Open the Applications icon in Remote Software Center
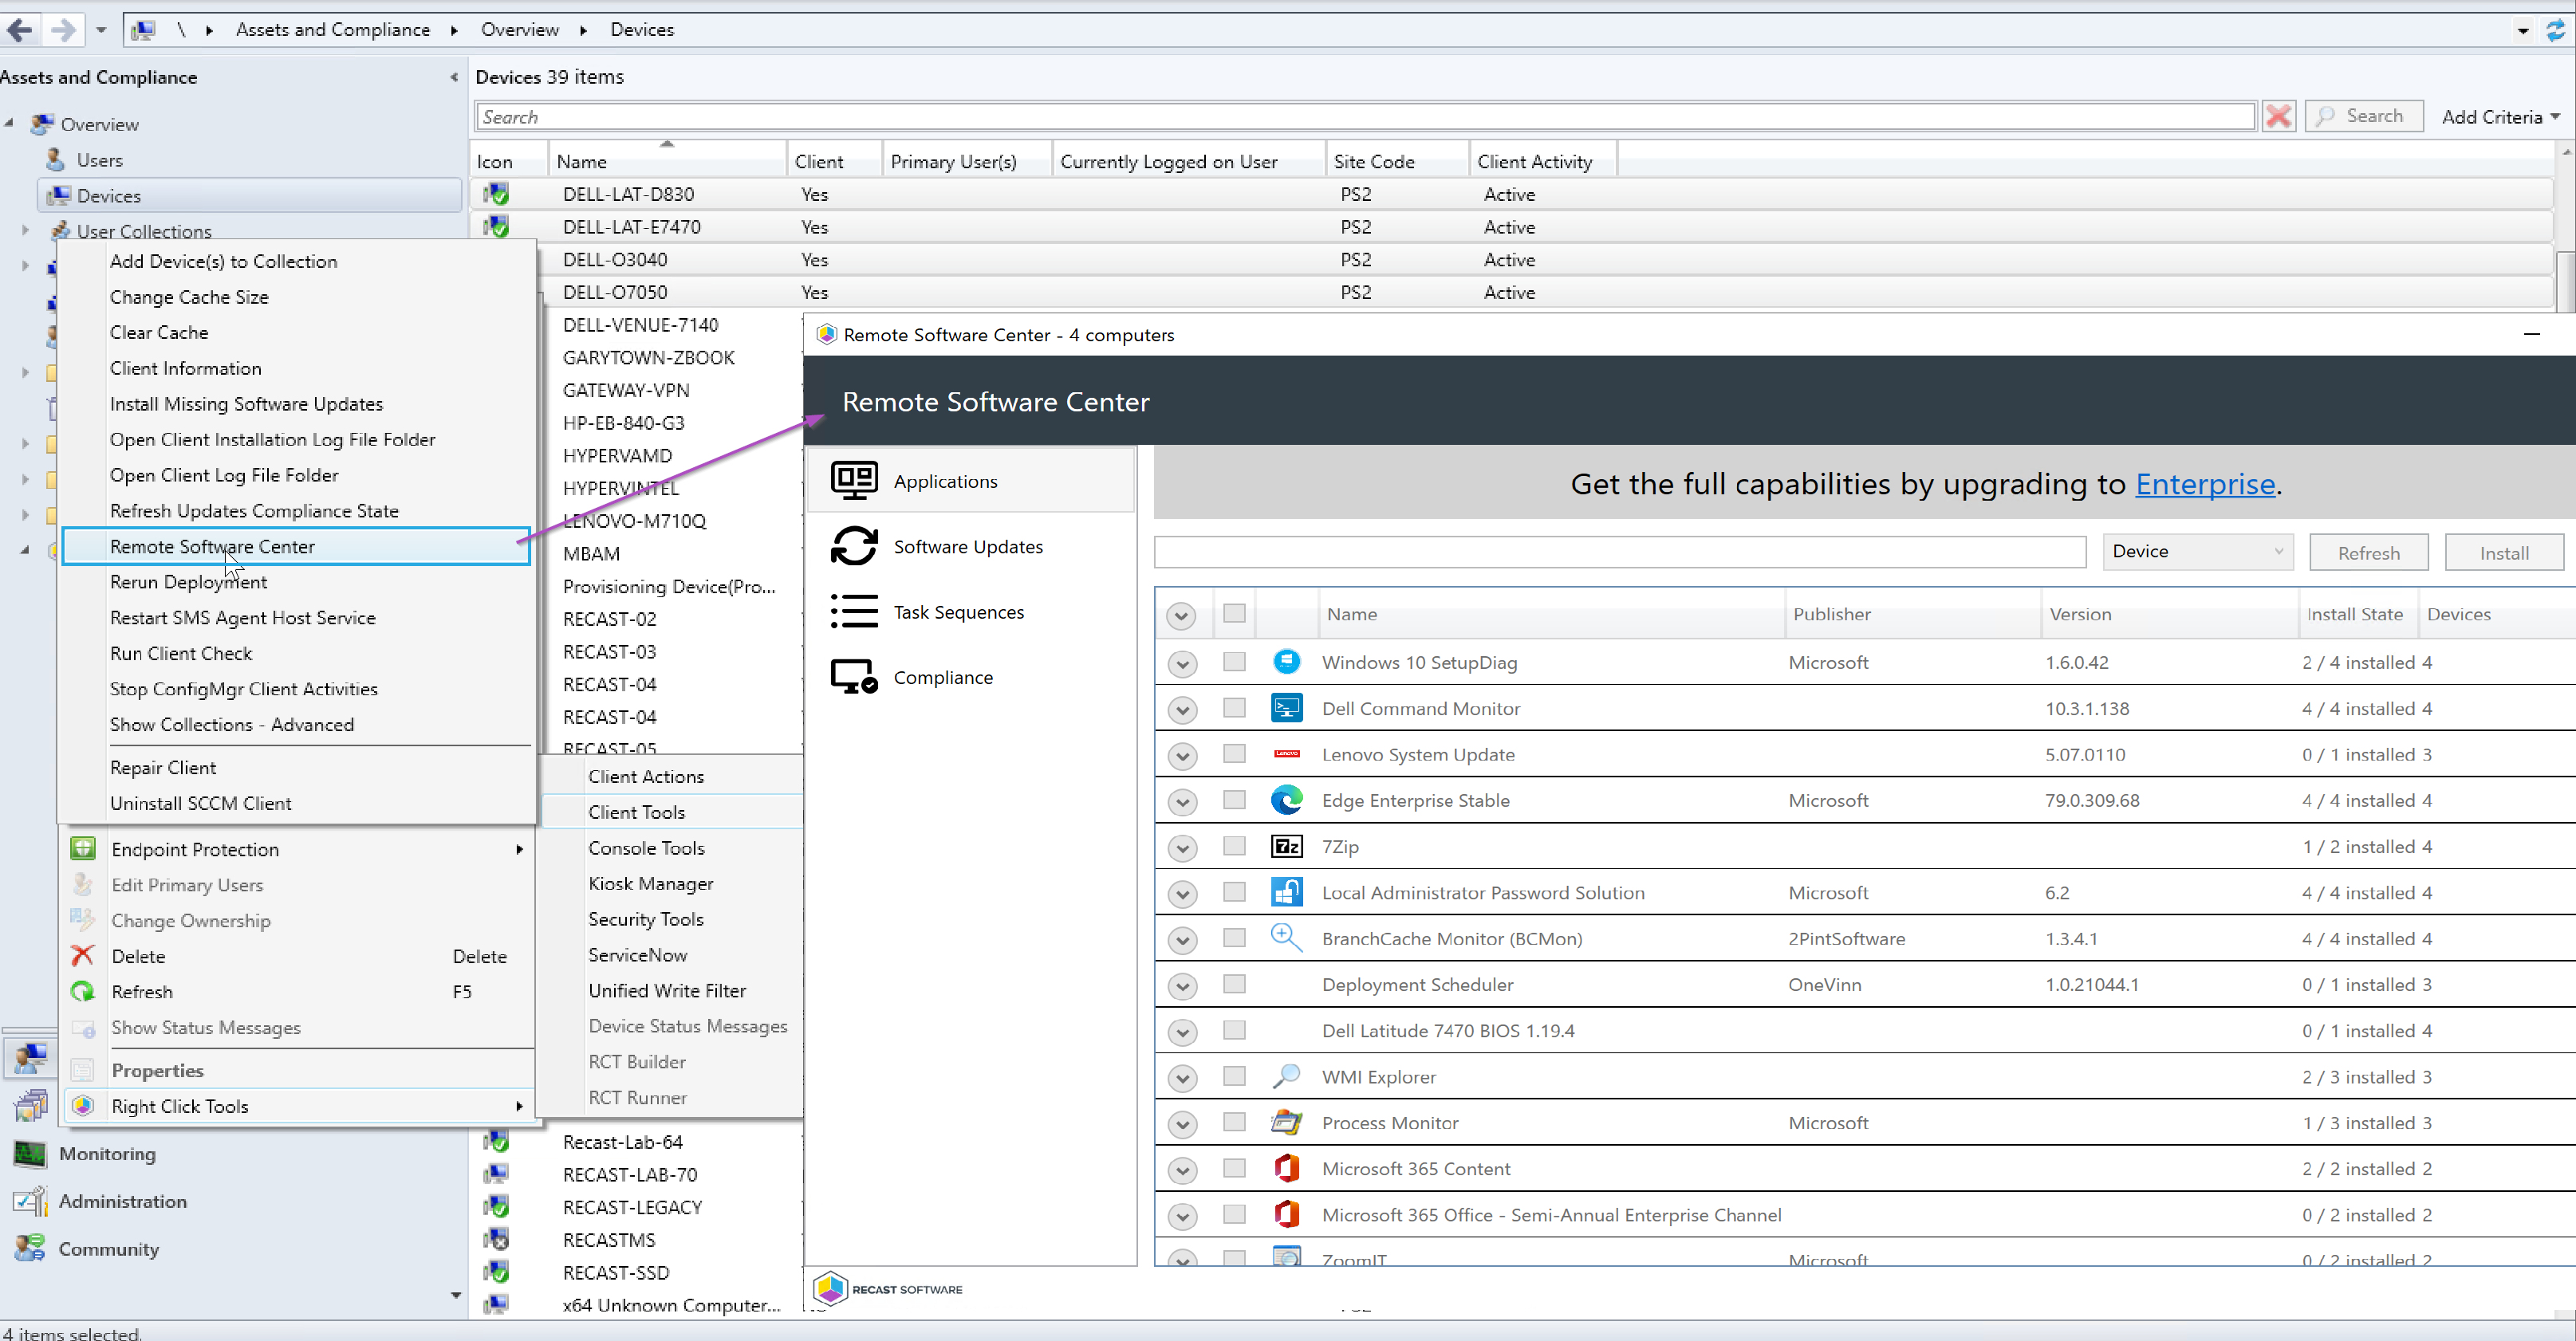The width and height of the screenshot is (2576, 1341). point(854,481)
